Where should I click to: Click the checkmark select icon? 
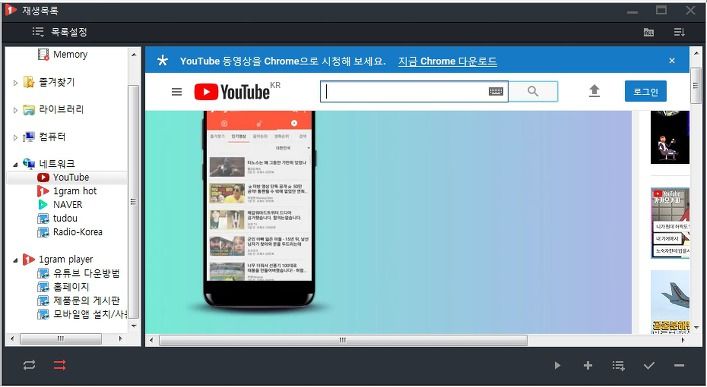click(649, 365)
